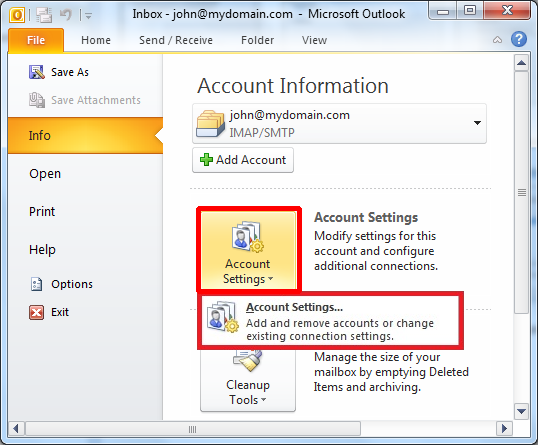
Task: Click the Account Information heading
Action: click(293, 85)
